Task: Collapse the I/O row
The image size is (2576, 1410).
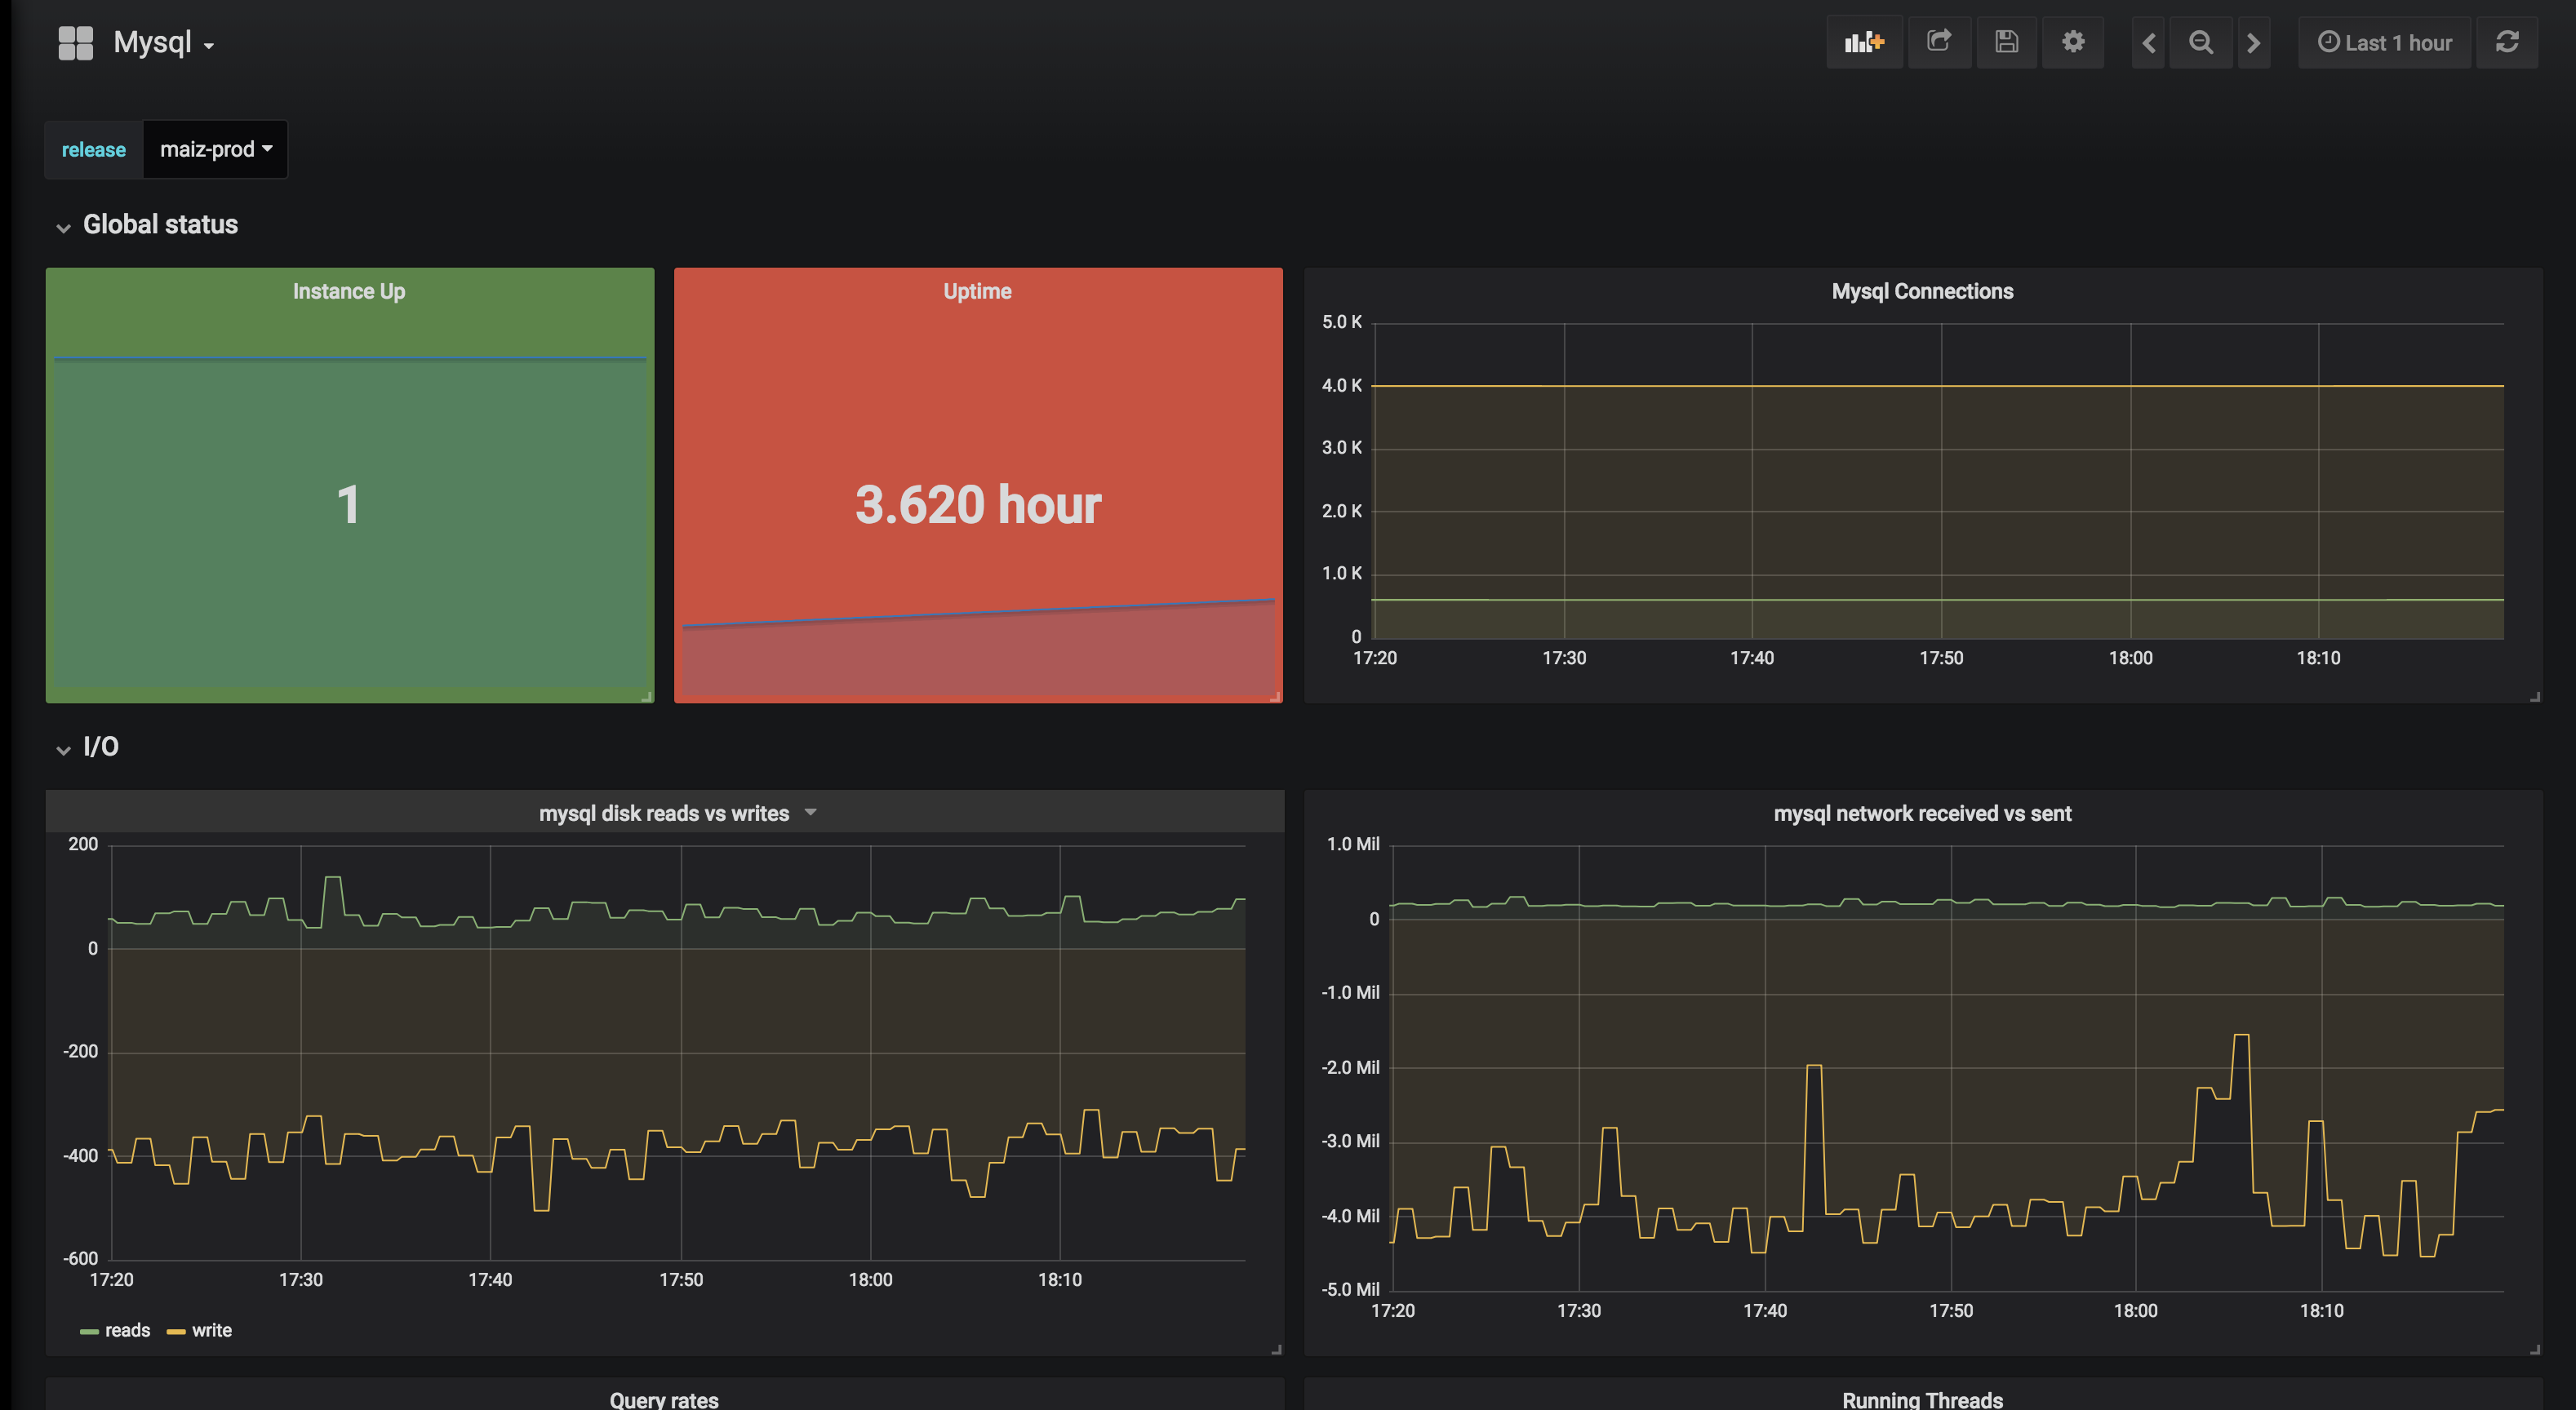Action: pyautogui.click(x=64, y=749)
